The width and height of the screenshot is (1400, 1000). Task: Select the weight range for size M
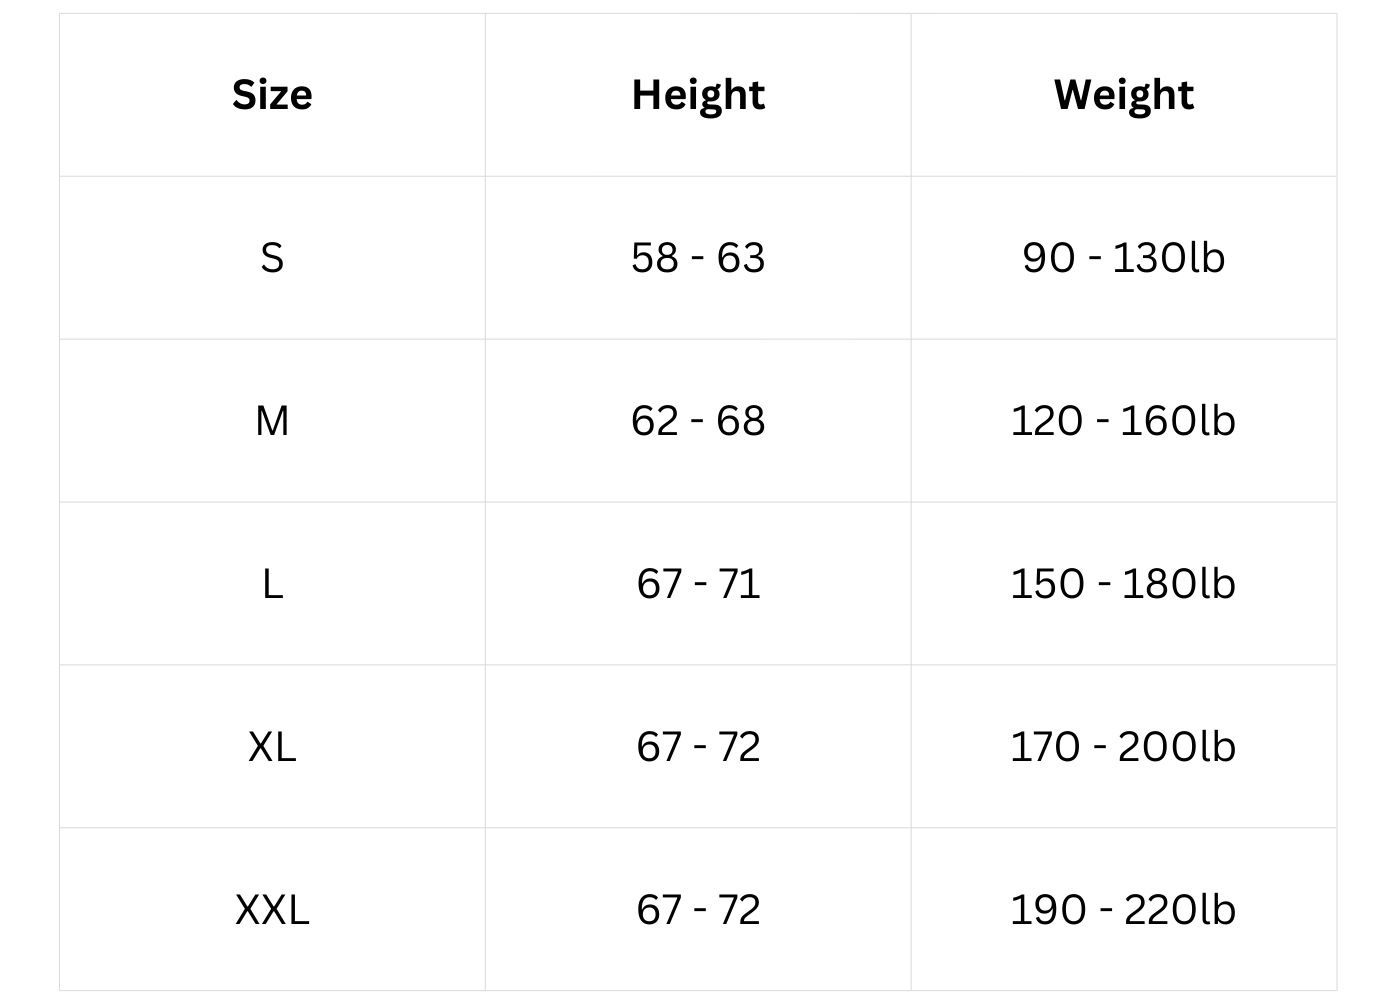(x=1123, y=421)
